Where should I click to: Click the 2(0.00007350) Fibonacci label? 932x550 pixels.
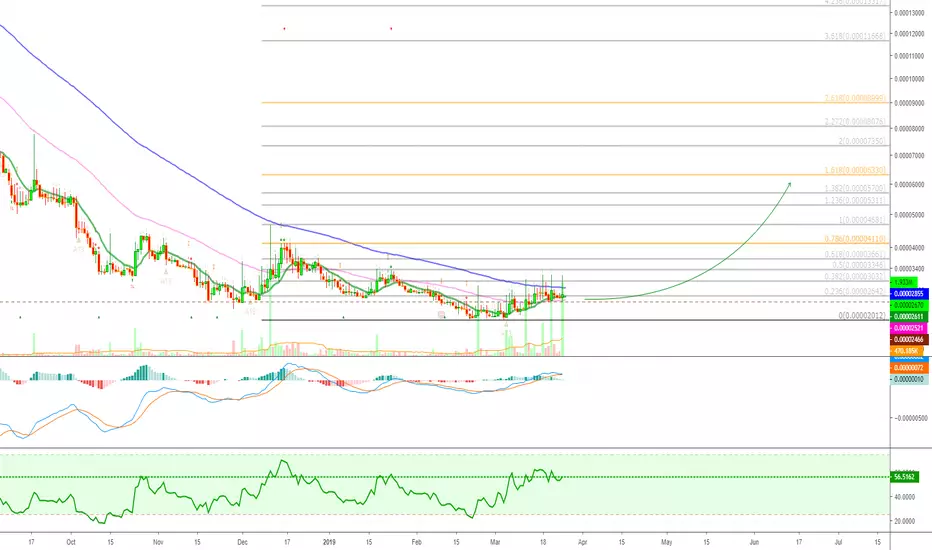(x=862, y=141)
